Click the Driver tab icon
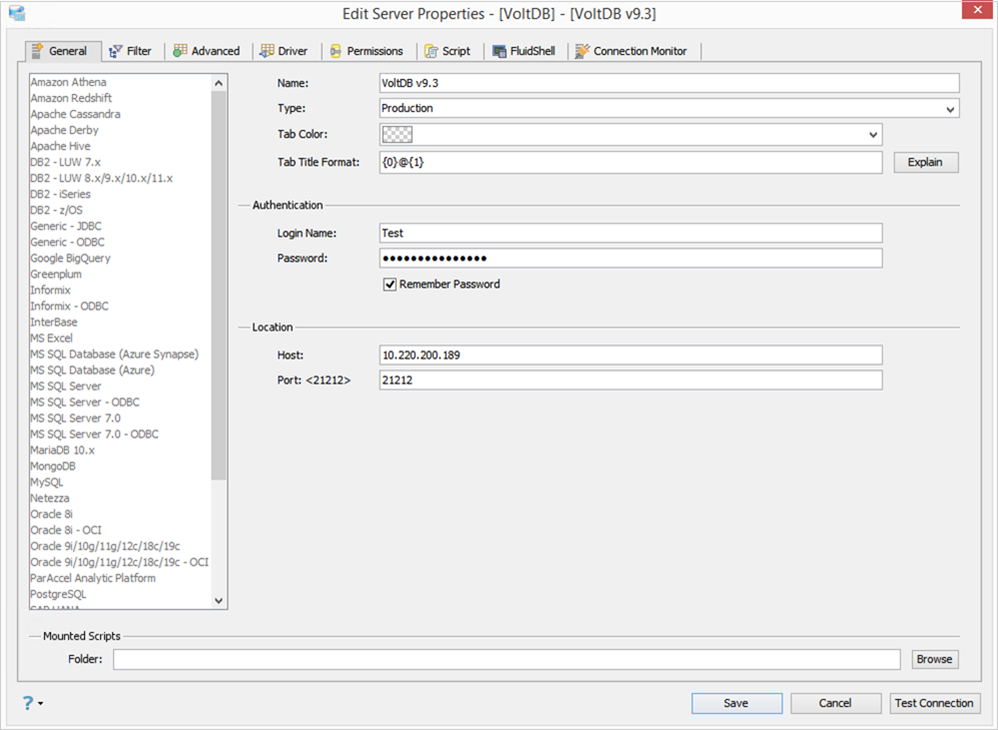 tap(267, 51)
